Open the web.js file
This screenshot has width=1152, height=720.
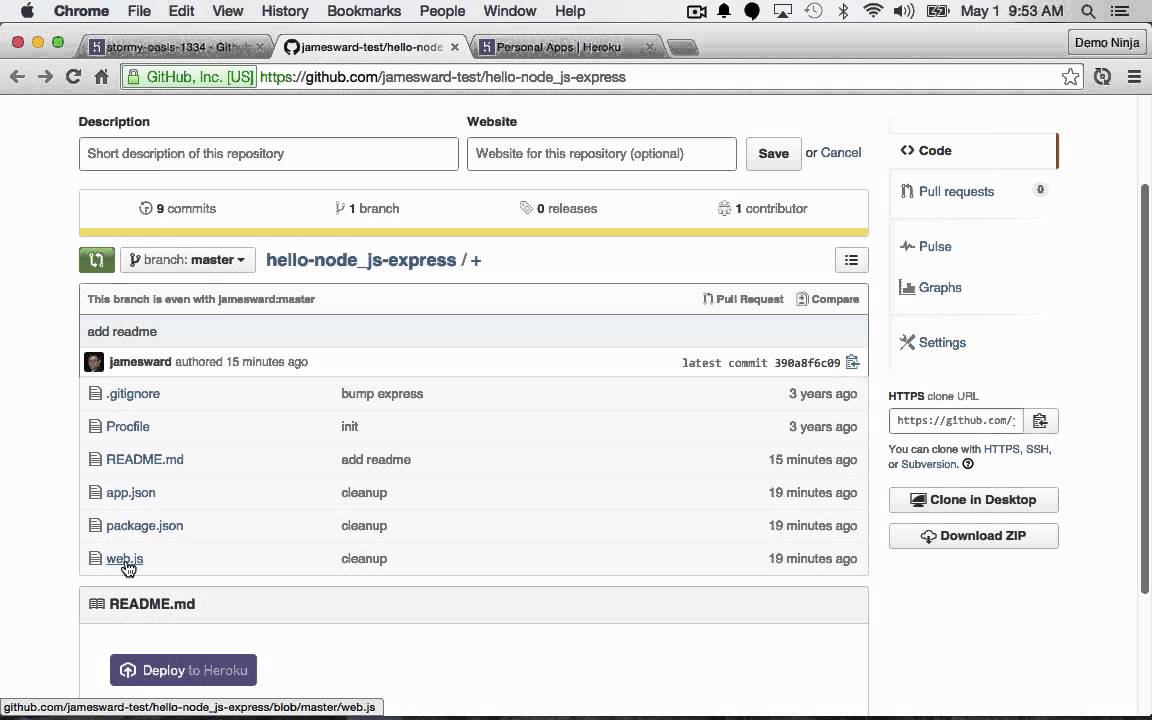124,558
